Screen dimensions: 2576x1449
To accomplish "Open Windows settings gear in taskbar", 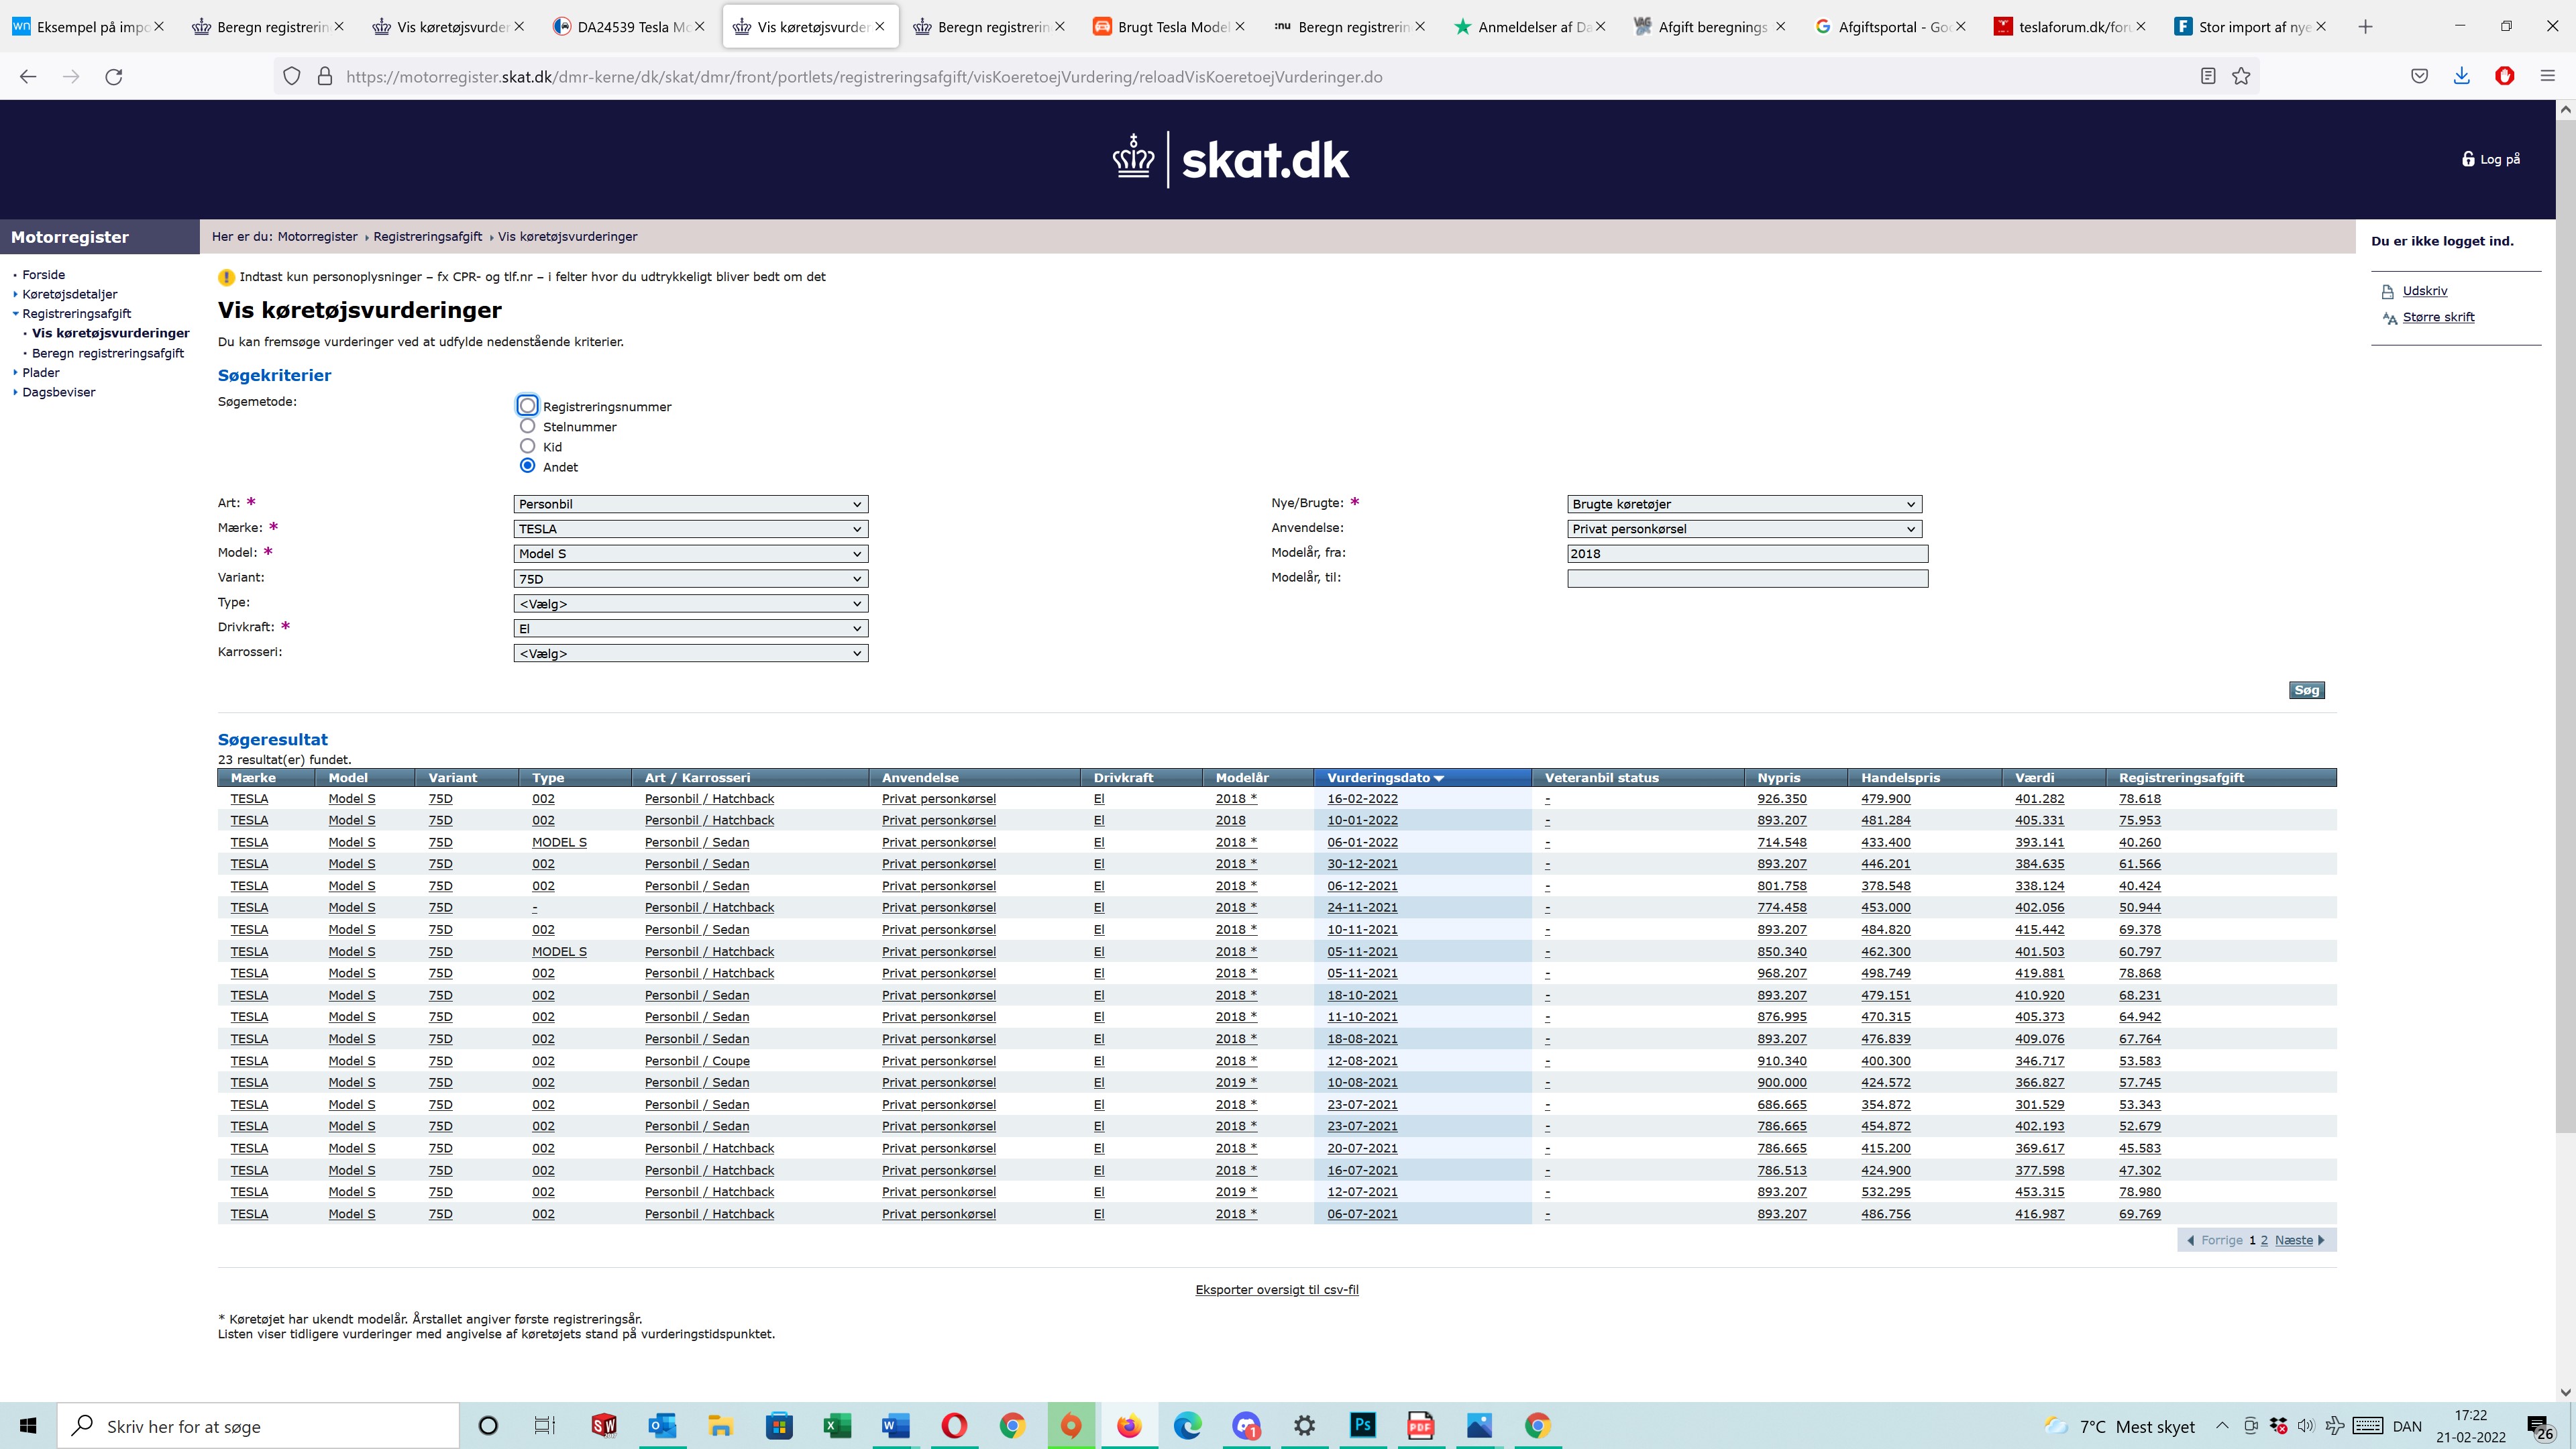I will click(1304, 1425).
